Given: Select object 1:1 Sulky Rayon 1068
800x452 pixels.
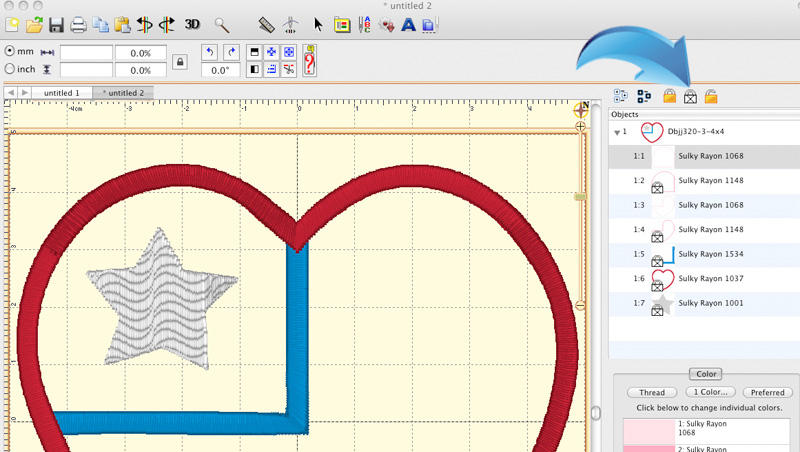Looking at the screenshot, I should coord(704,156).
